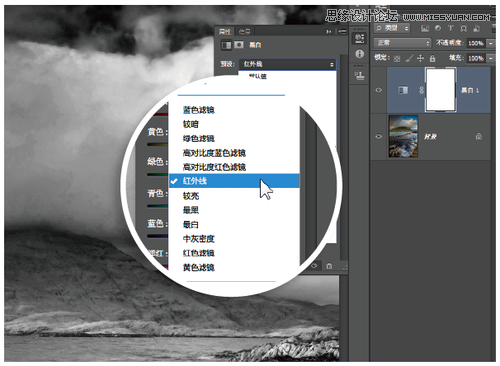500x366 pixels.
Task: Open the Properties icon in collapsed panel strip
Action: 359,39
